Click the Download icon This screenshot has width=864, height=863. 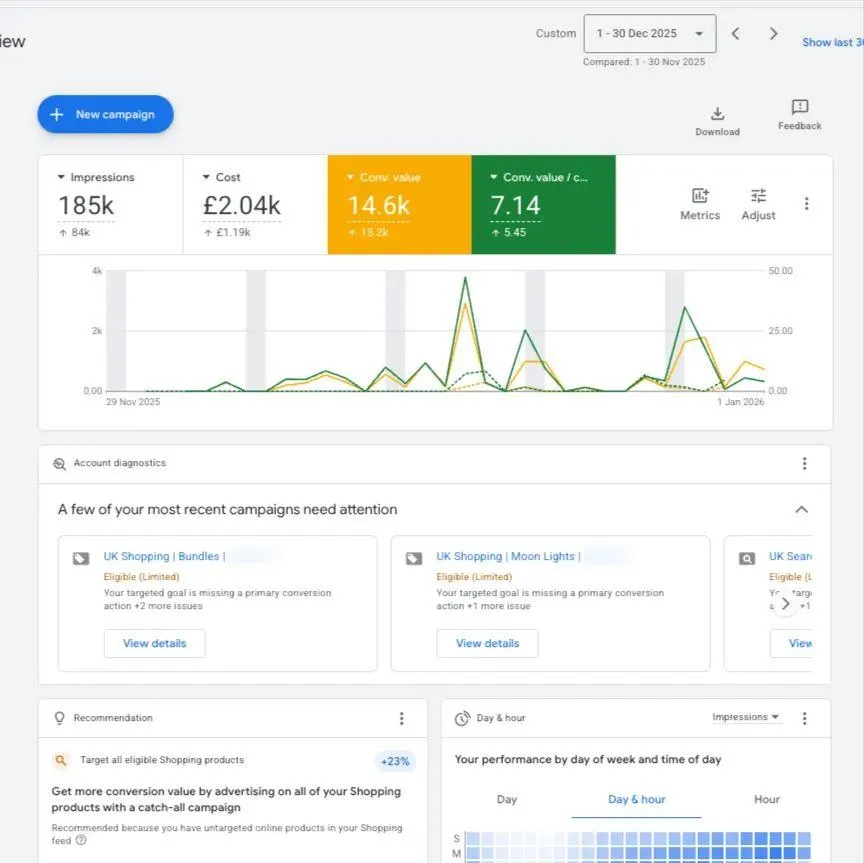coord(717,114)
